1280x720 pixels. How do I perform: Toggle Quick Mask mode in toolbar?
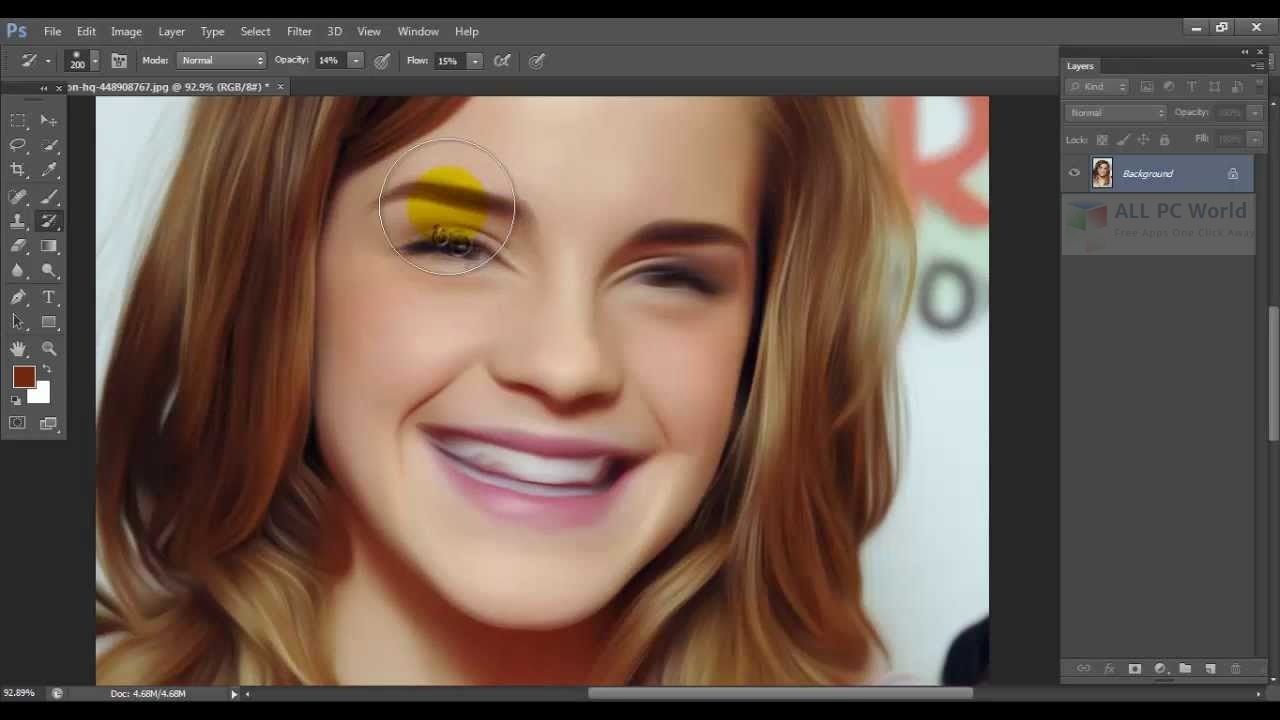click(18, 423)
